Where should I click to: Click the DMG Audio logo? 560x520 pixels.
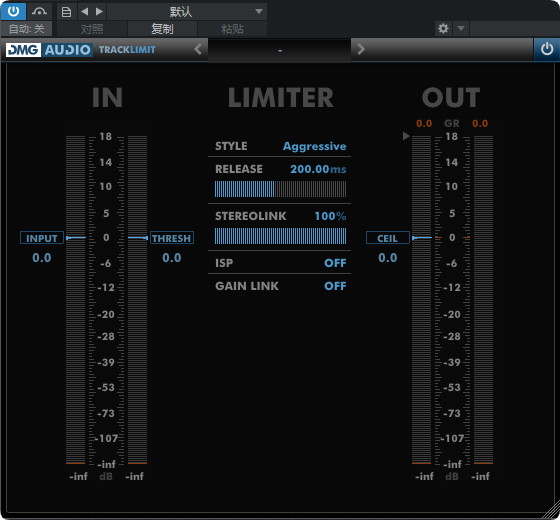[x=49, y=50]
